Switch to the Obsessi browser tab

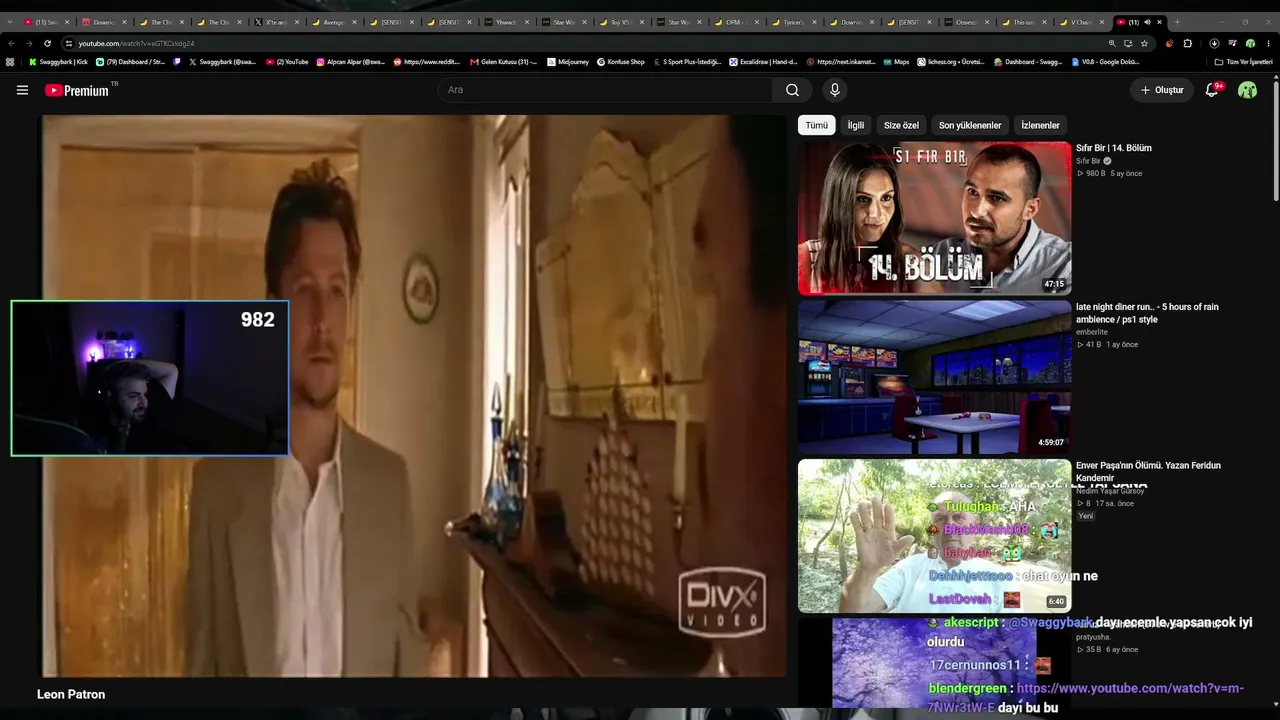tap(966, 22)
